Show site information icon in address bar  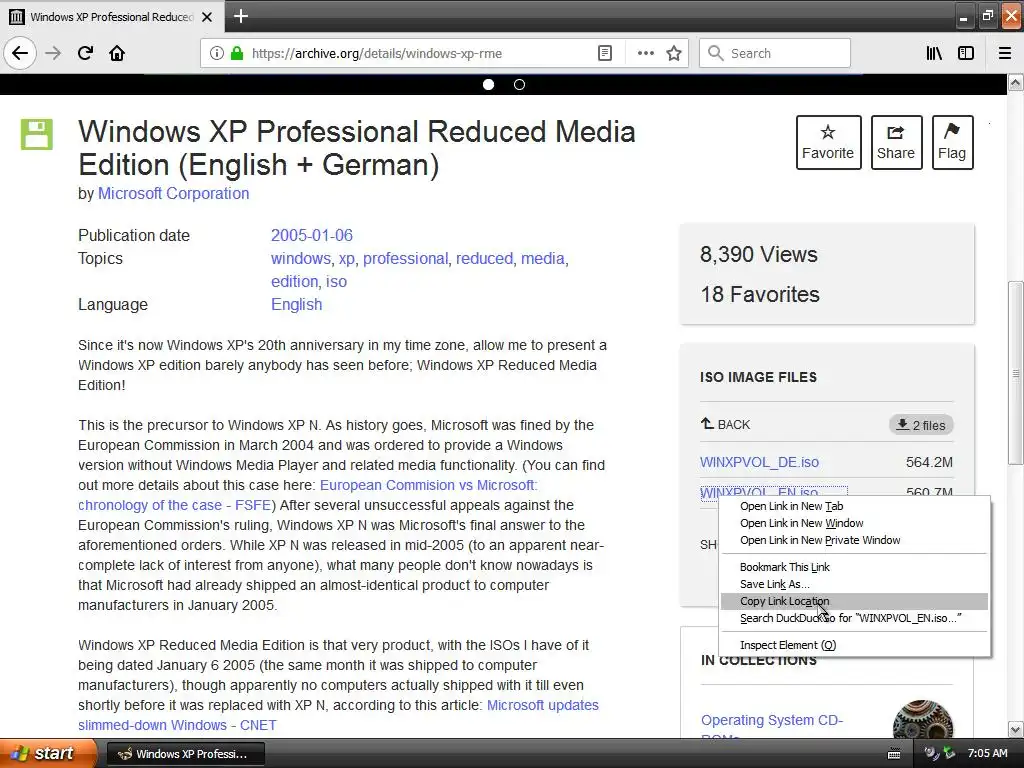tap(217, 53)
